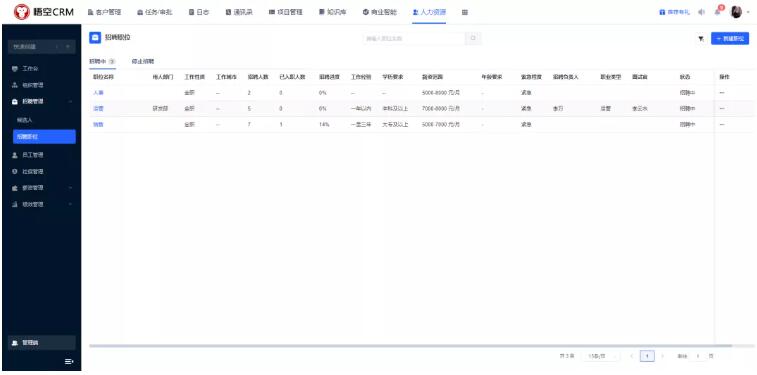This screenshot has height=375, width=757.
Task: Click the search magnifier button
Action: 473,39
